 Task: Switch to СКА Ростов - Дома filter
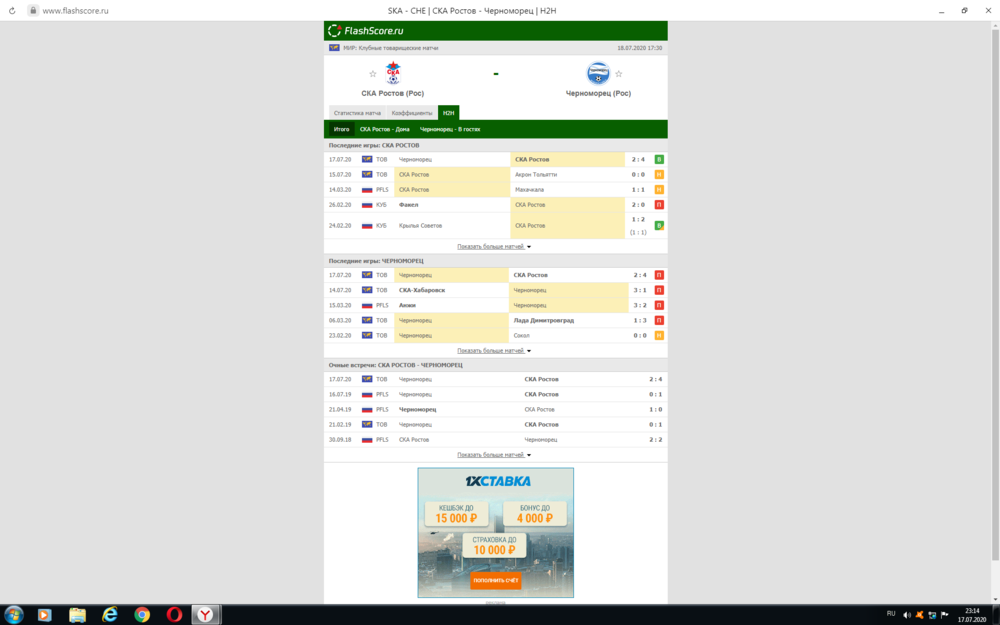point(385,129)
